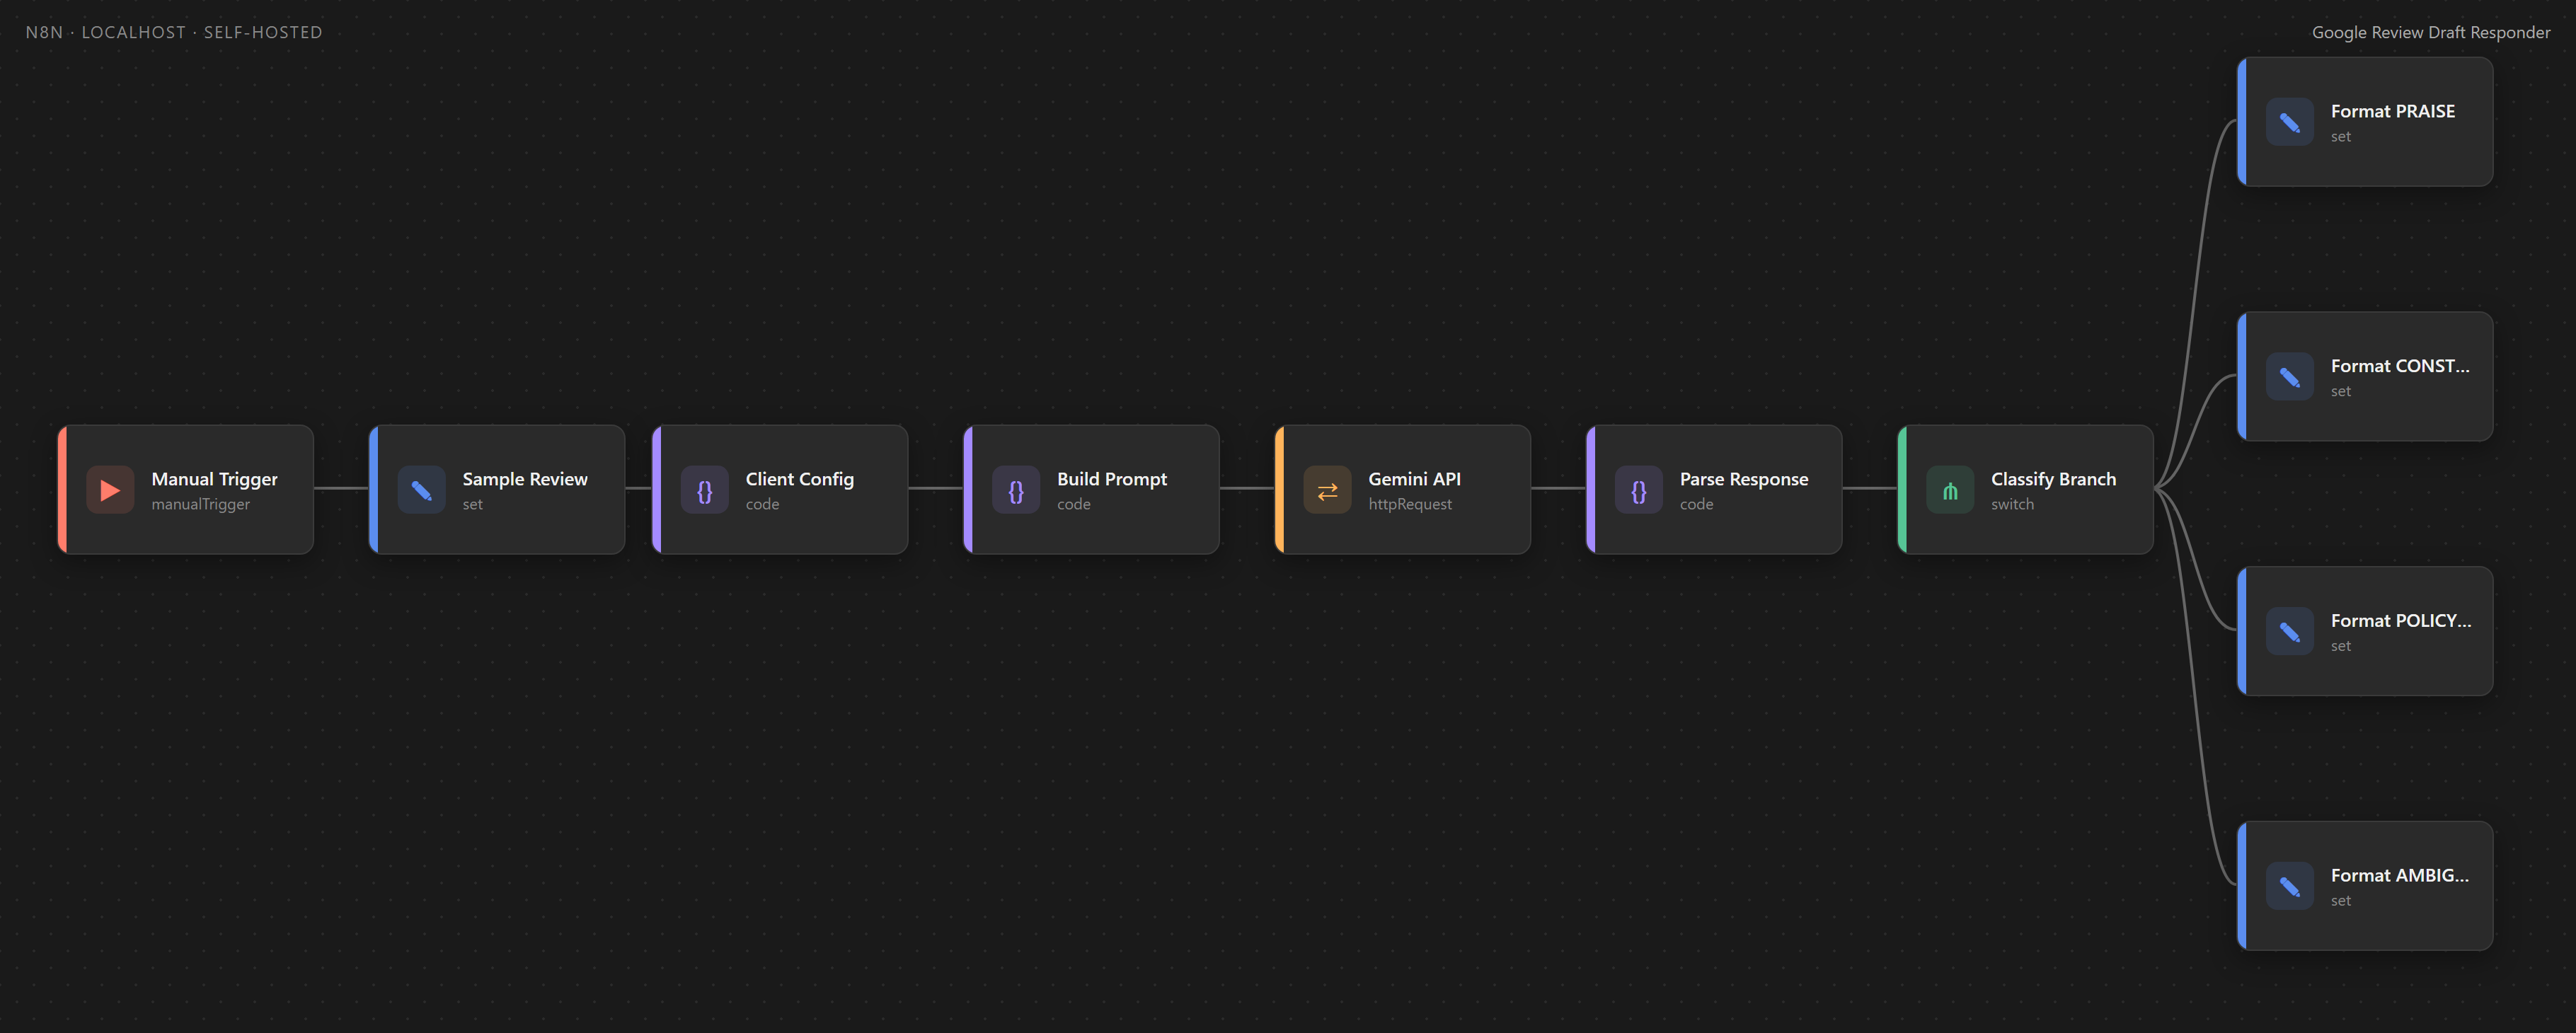Click the switch type label
Viewport: 2576px width, 1033px height.
click(2011, 504)
